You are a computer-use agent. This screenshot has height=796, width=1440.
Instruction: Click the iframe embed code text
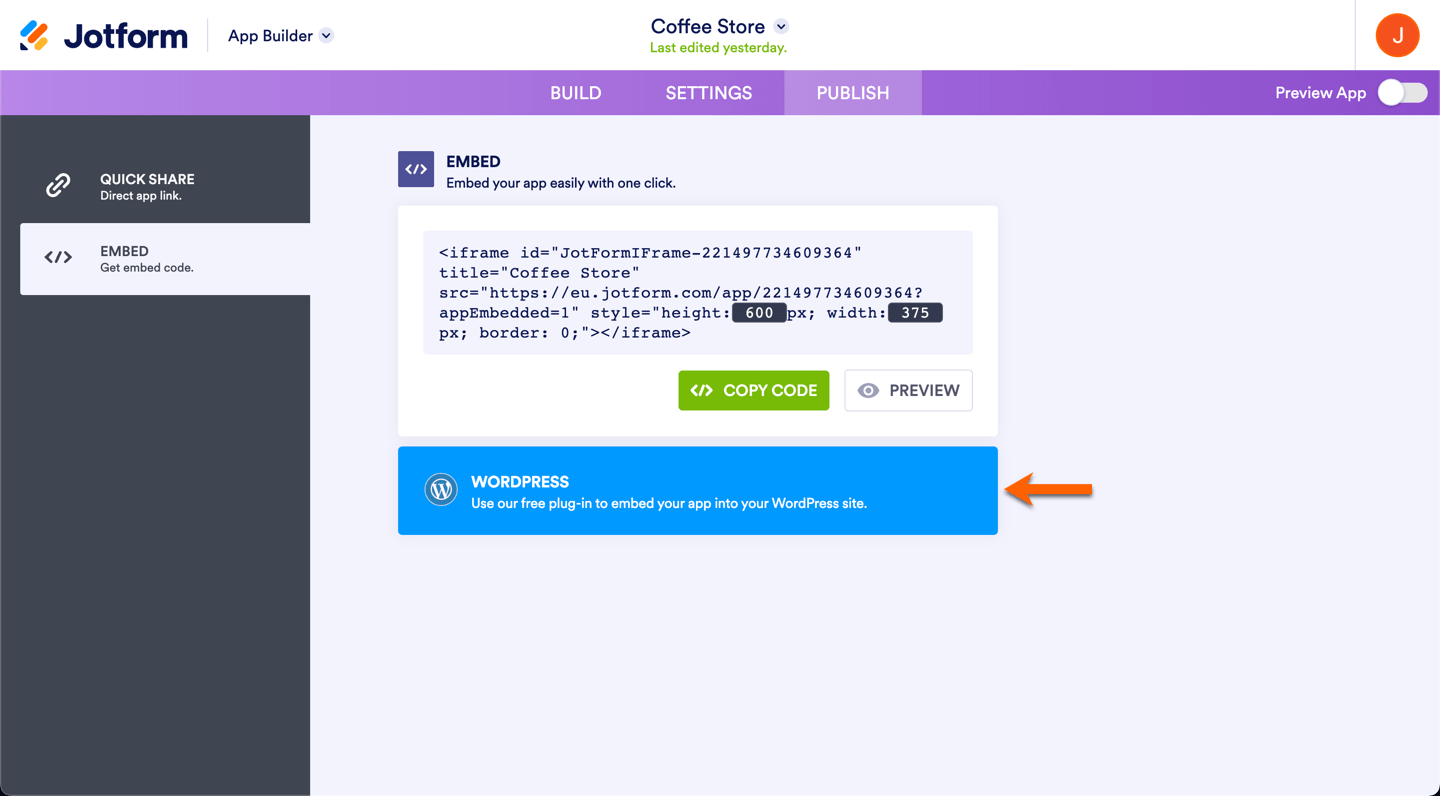(x=698, y=293)
